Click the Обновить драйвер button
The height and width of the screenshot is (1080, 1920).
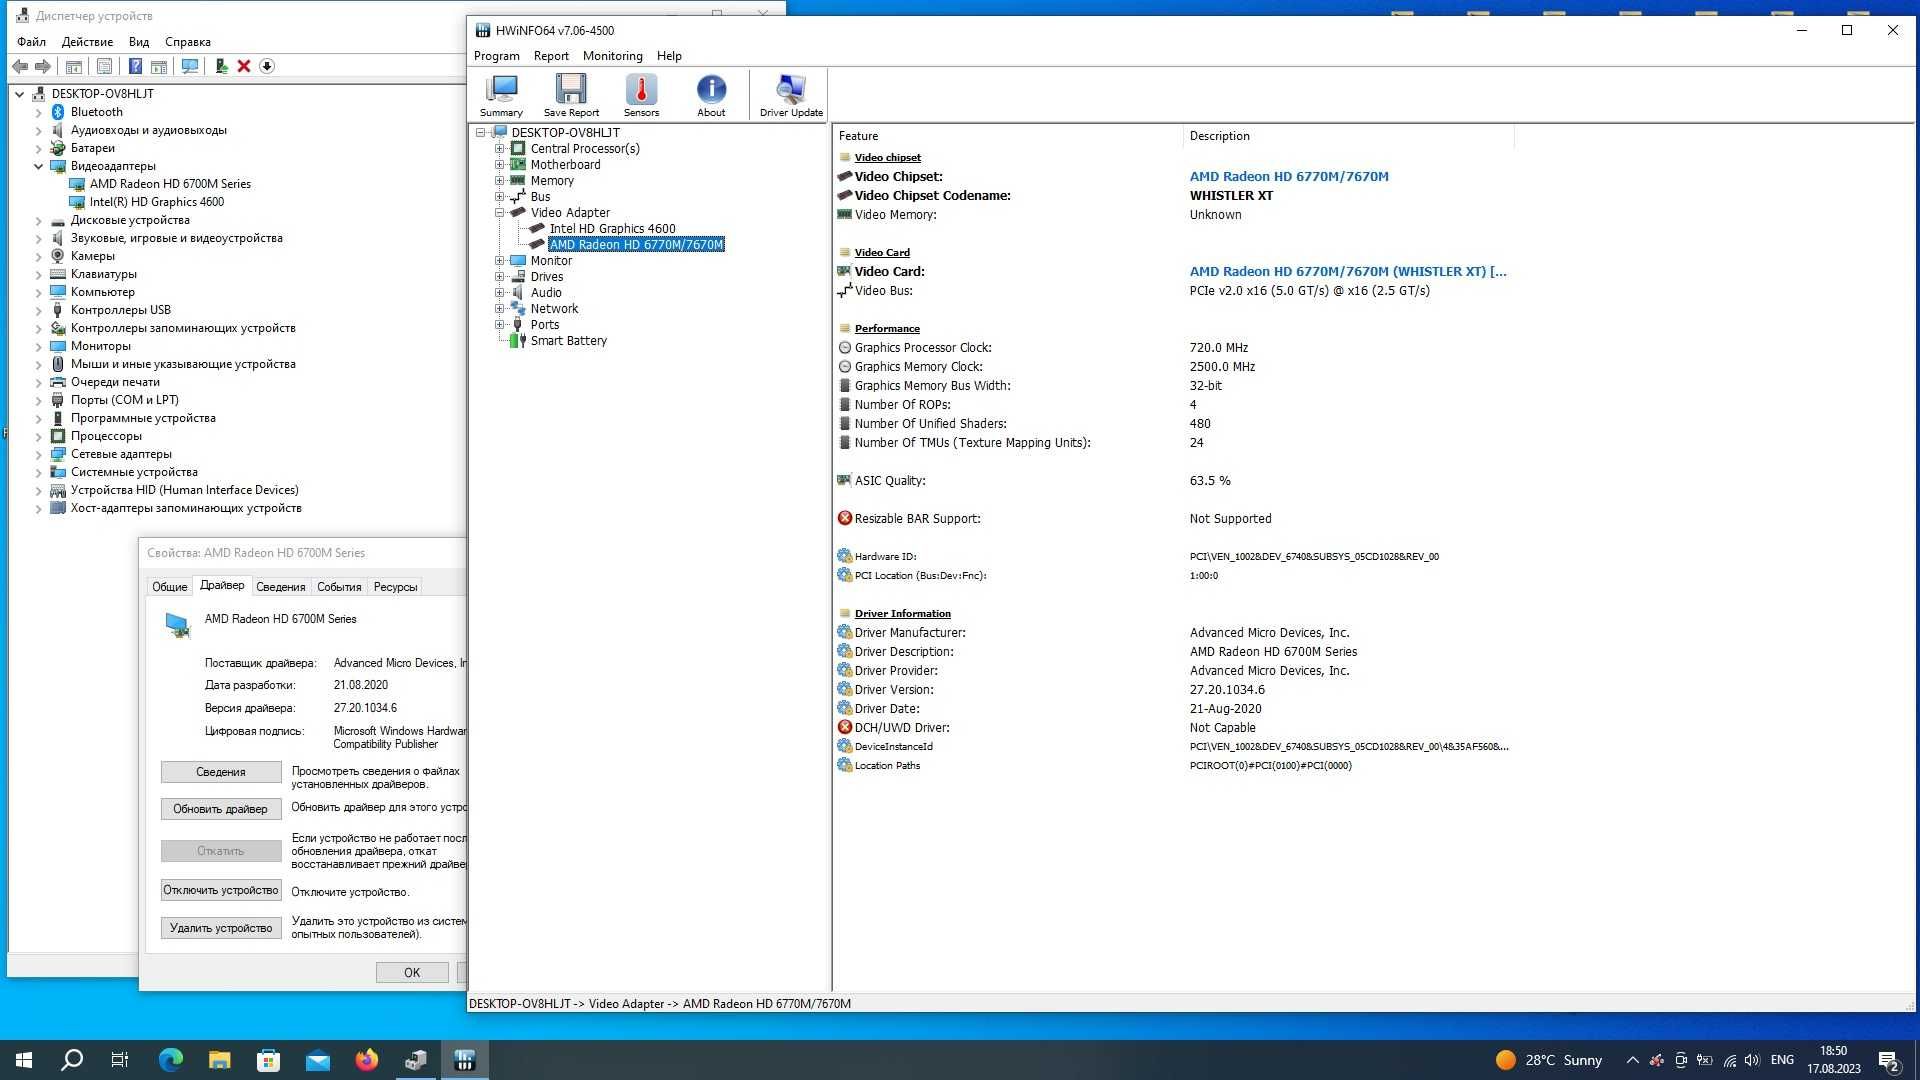pos(221,809)
